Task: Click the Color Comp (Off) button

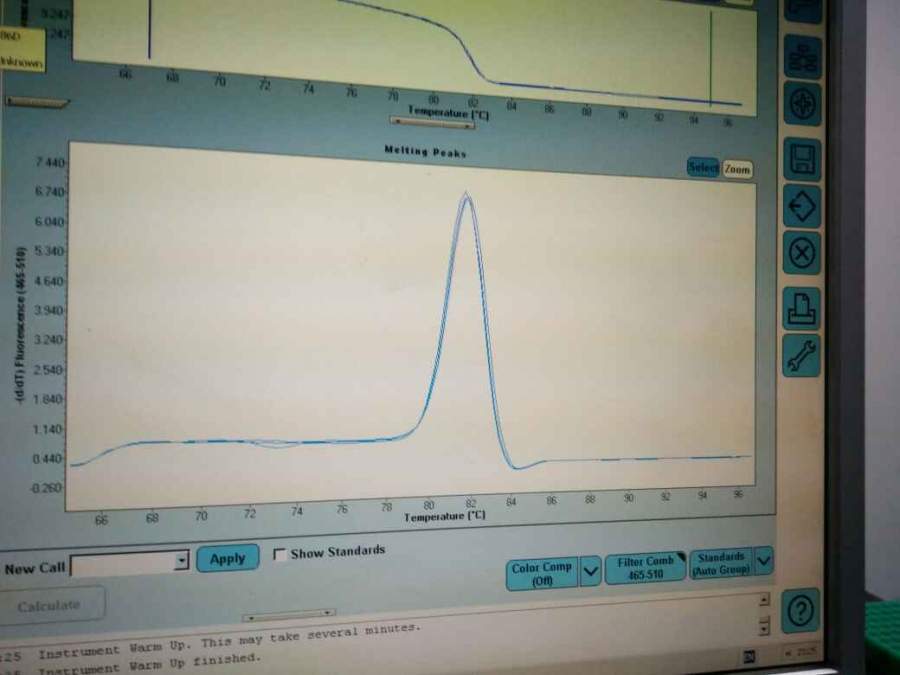Action: coord(542,573)
